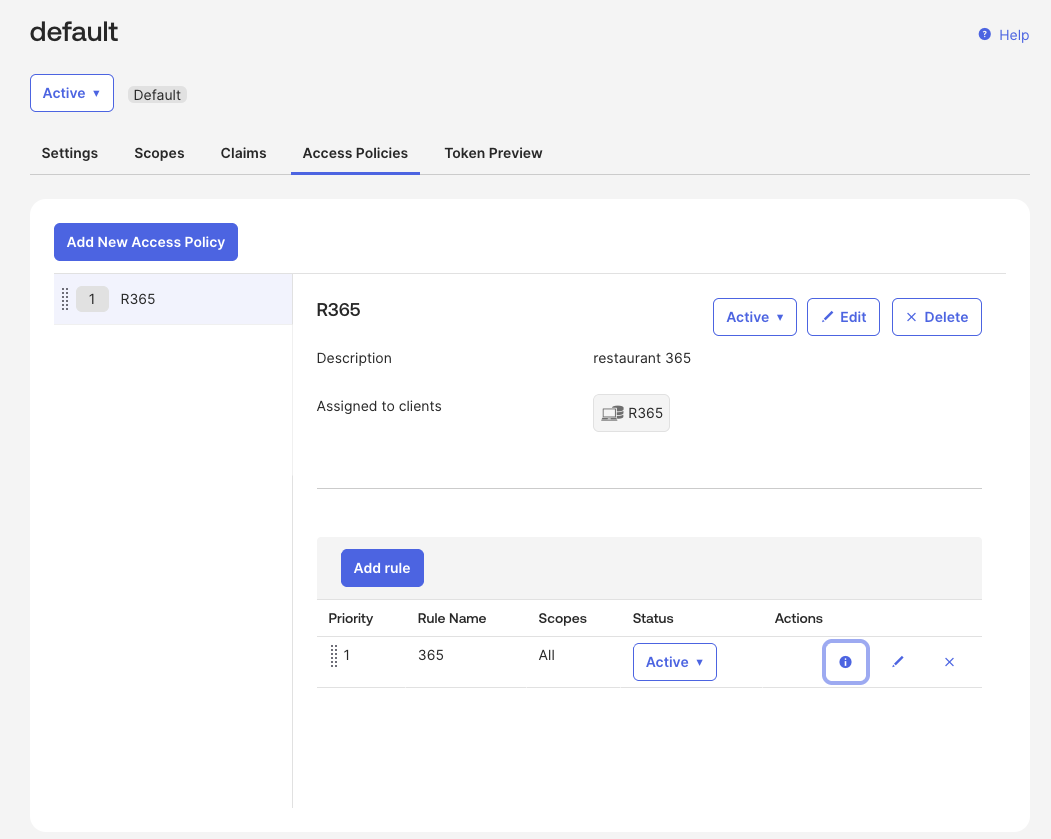Click the 'Actions' column header
Image resolution: width=1051 pixels, height=839 pixels.
[798, 619]
